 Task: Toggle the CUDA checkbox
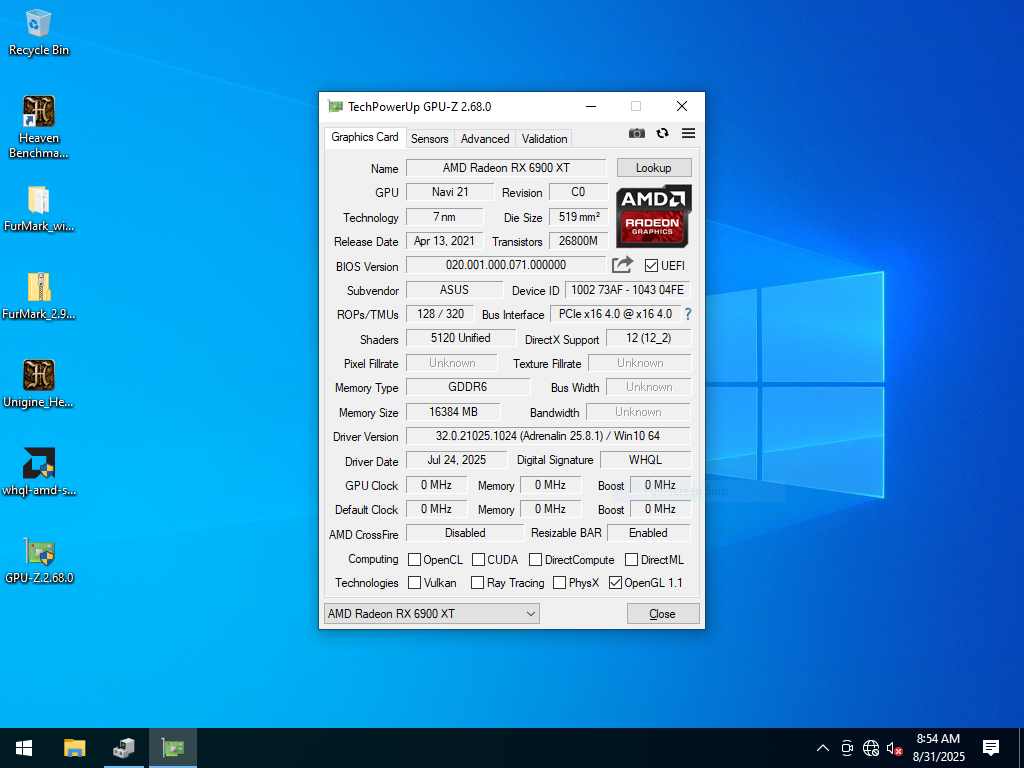click(x=478, y=560)
